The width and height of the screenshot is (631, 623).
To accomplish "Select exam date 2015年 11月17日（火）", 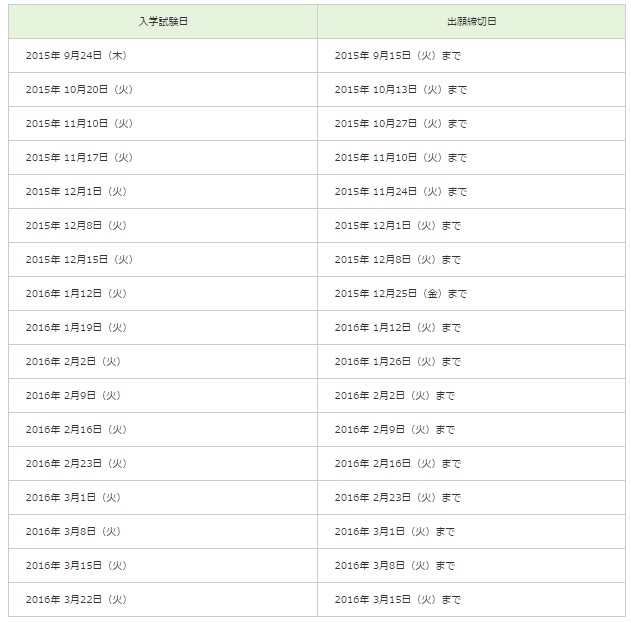I will [x=79, y=158].
